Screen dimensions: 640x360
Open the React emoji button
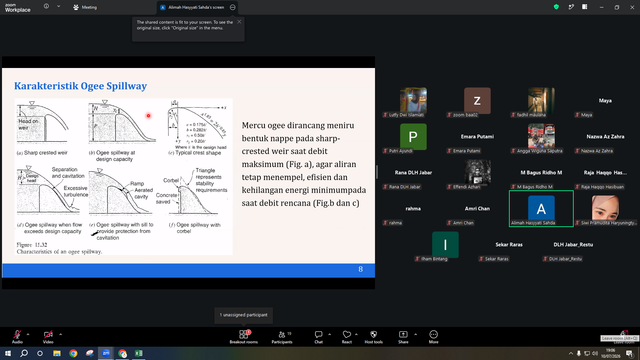click(347, 337)
